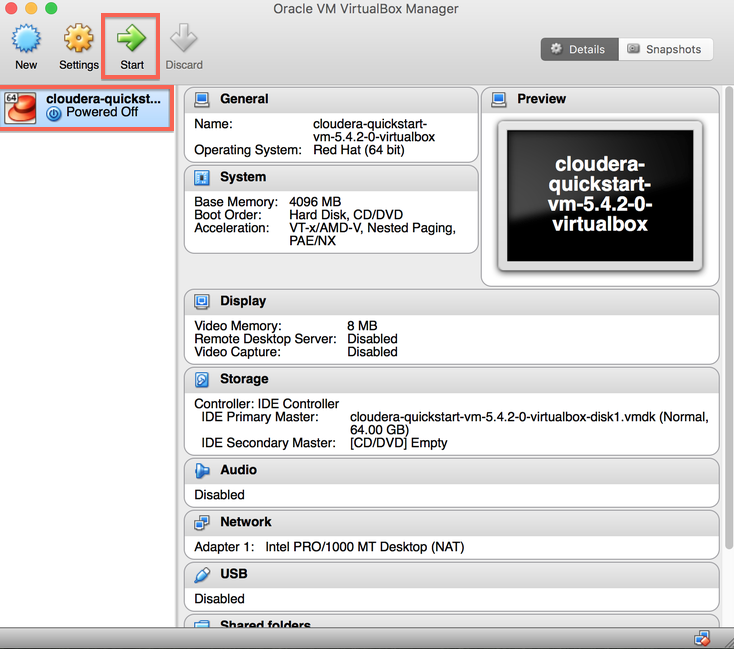Open the Storage section header link
734x649 pixels.
point(244,379)
